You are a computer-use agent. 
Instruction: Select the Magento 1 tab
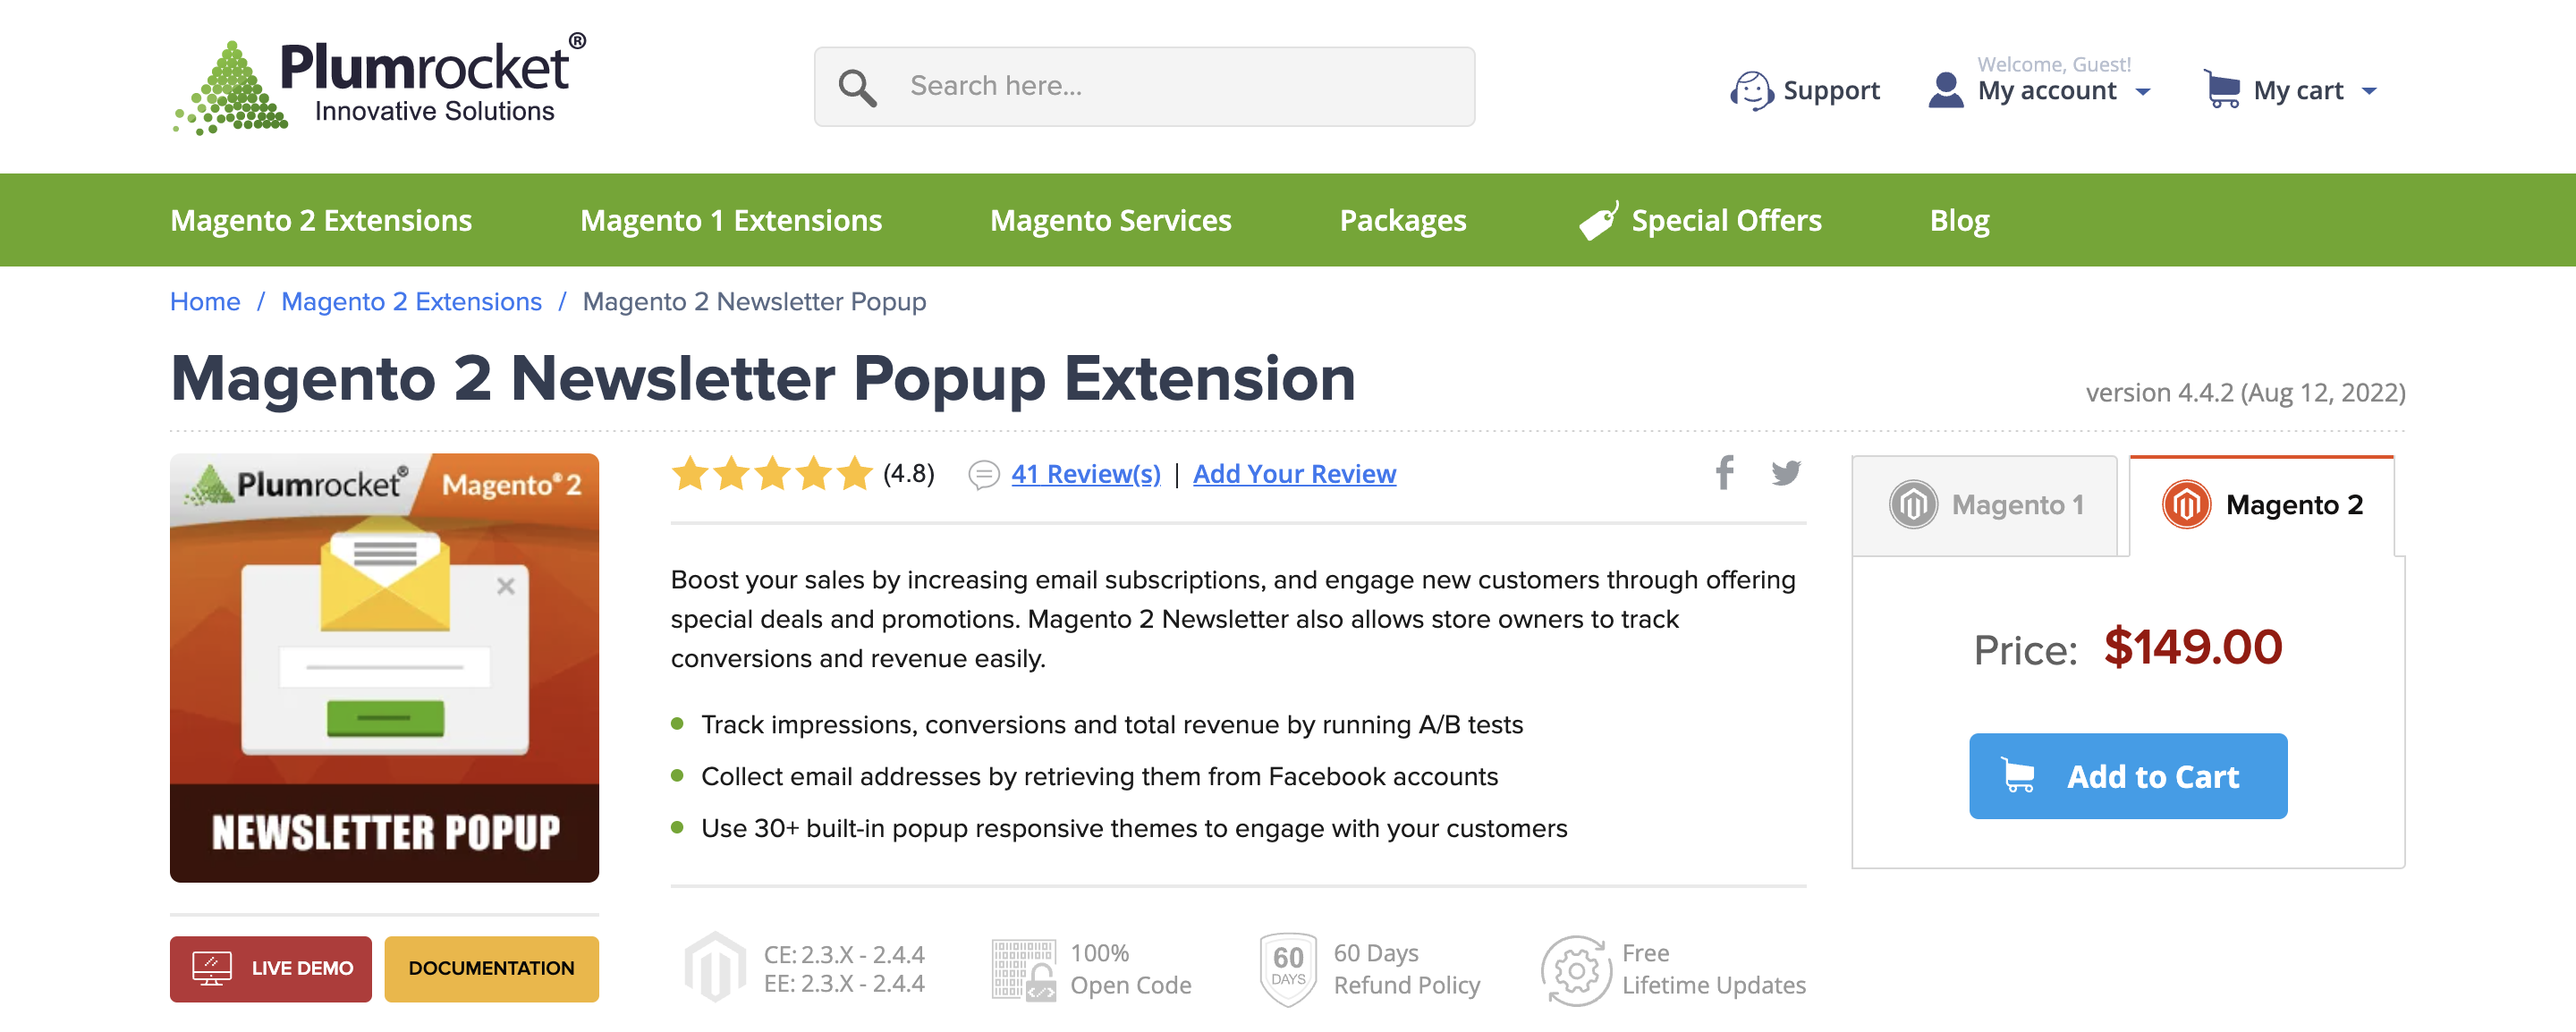tap(1983, 504)
